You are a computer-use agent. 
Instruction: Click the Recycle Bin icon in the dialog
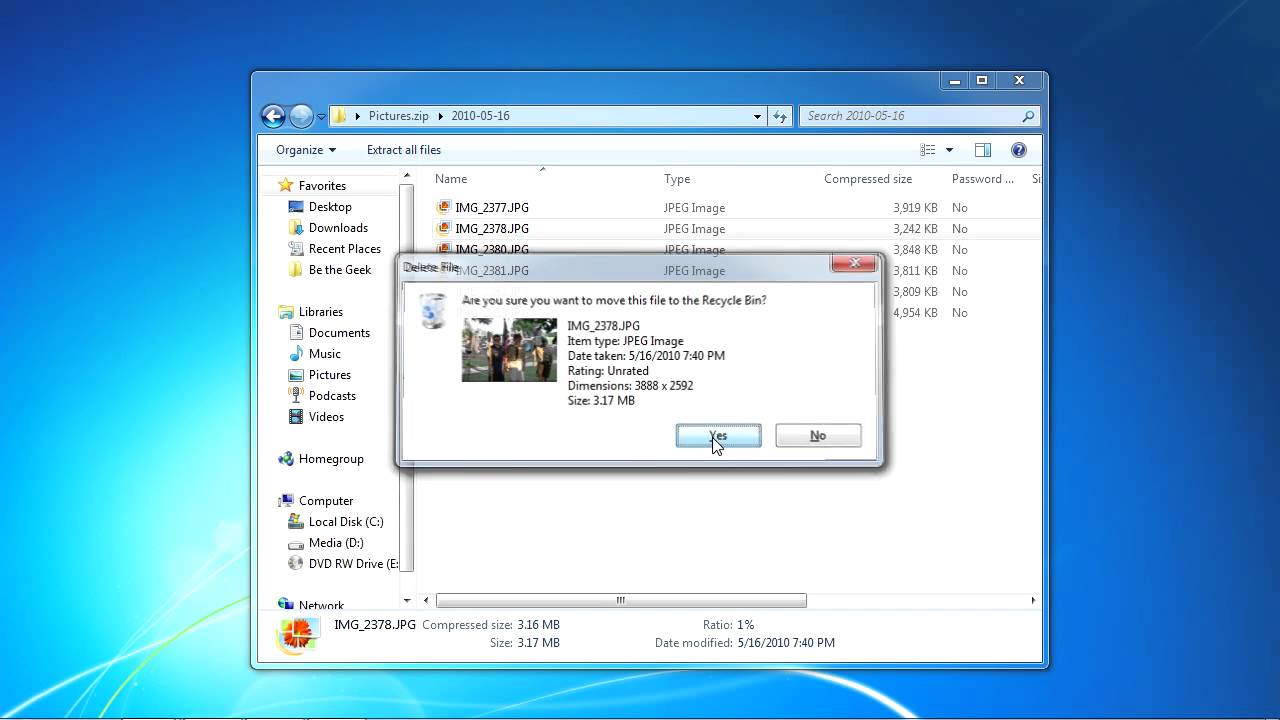pyautogui.click(x=433, y=311)
